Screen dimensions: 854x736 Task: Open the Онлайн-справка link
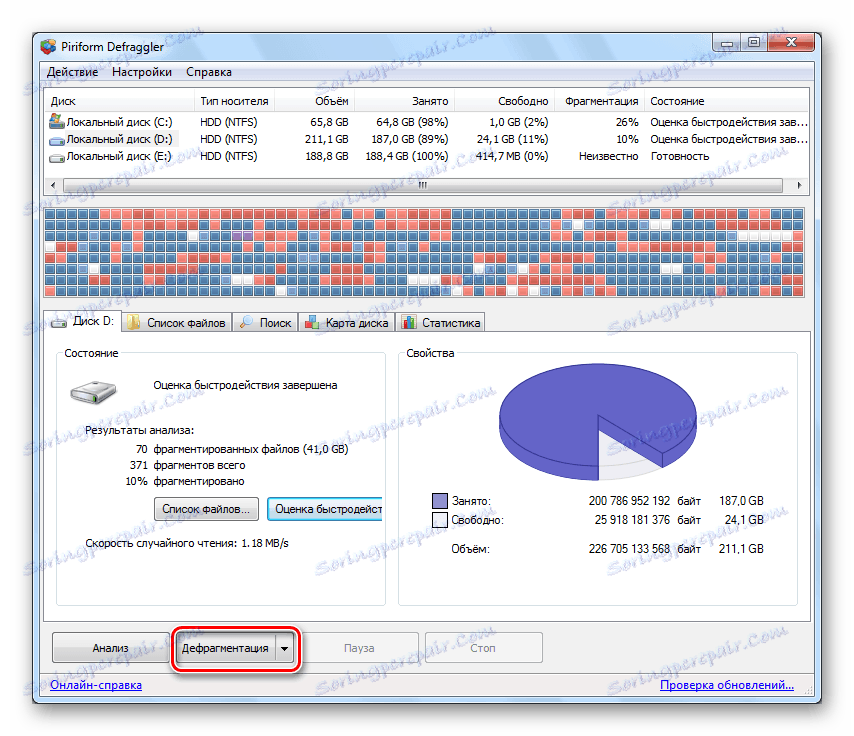coord(96,685)
